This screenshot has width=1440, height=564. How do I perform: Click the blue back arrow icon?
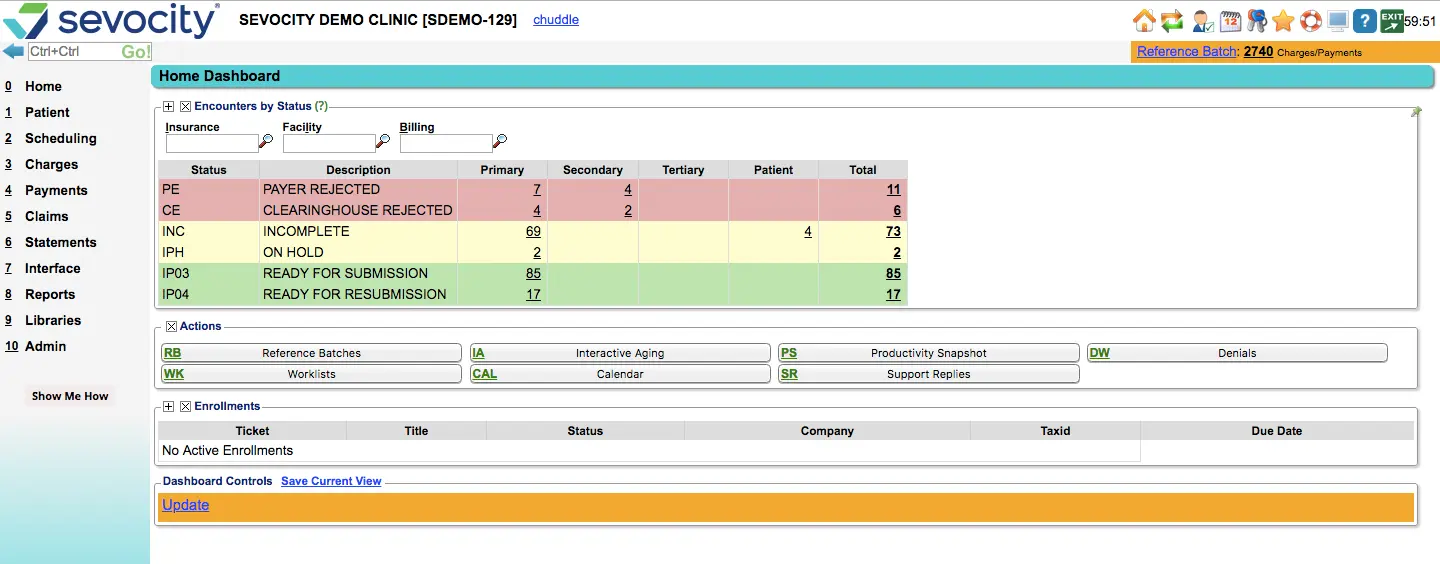click(x=13, y=51)
